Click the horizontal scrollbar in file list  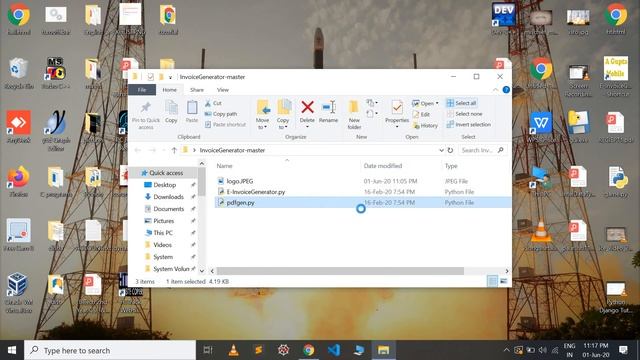pyautogui.click(x=340, y=271)
